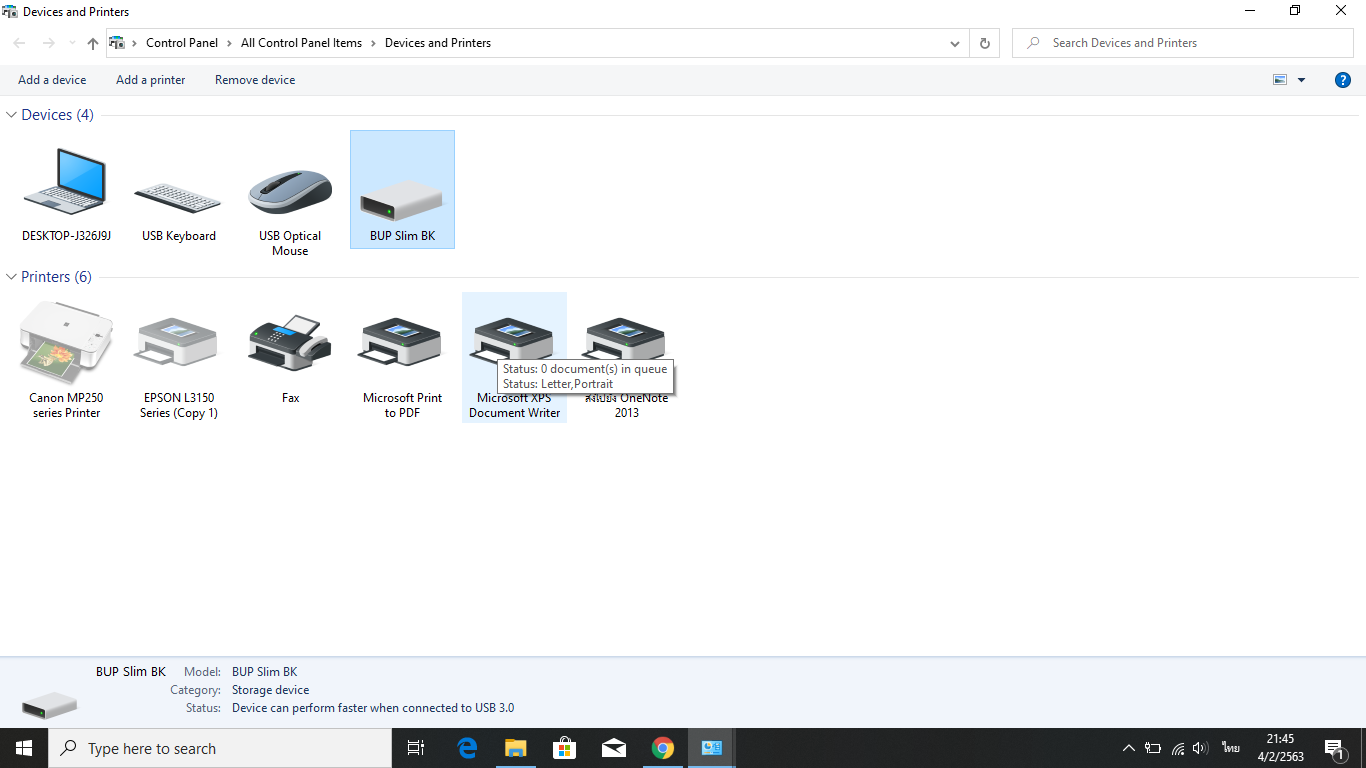Select the USB Keyboard device icon
The height and width of the screenshot is (768, 1366).
(x=178, y=193)
